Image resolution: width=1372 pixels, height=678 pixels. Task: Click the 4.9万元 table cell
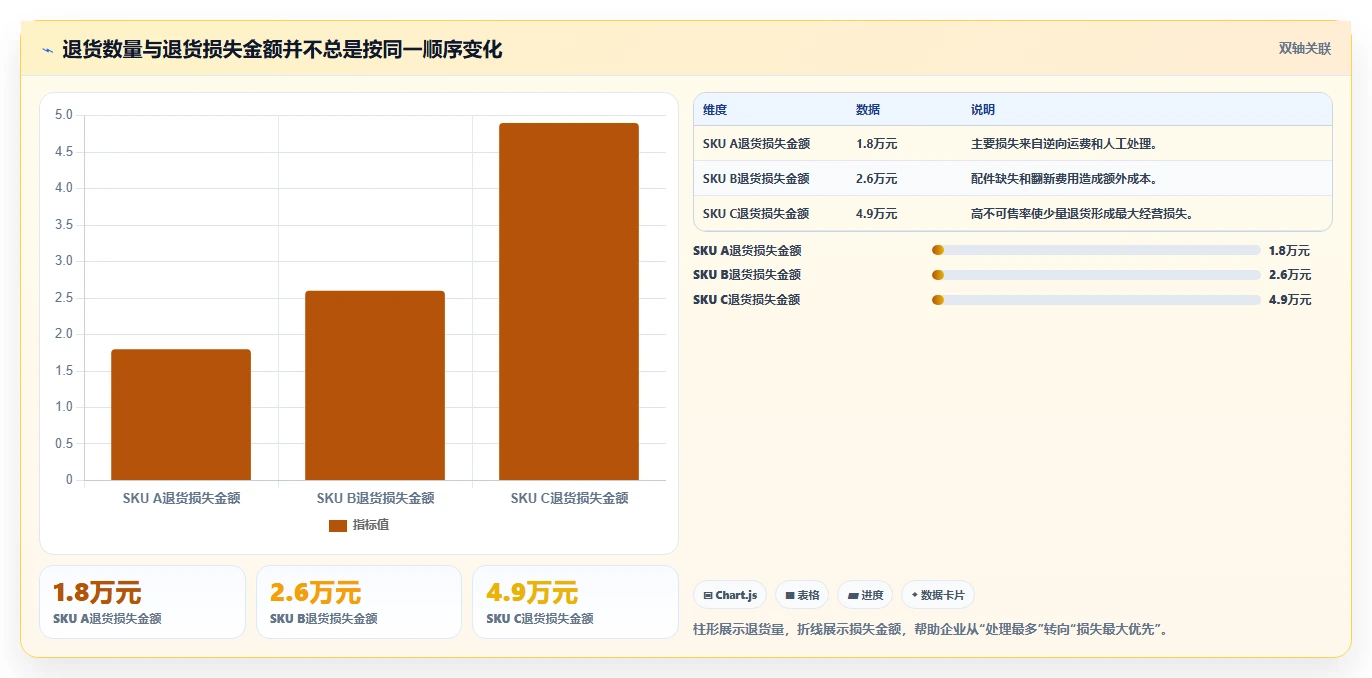(876, 214)
